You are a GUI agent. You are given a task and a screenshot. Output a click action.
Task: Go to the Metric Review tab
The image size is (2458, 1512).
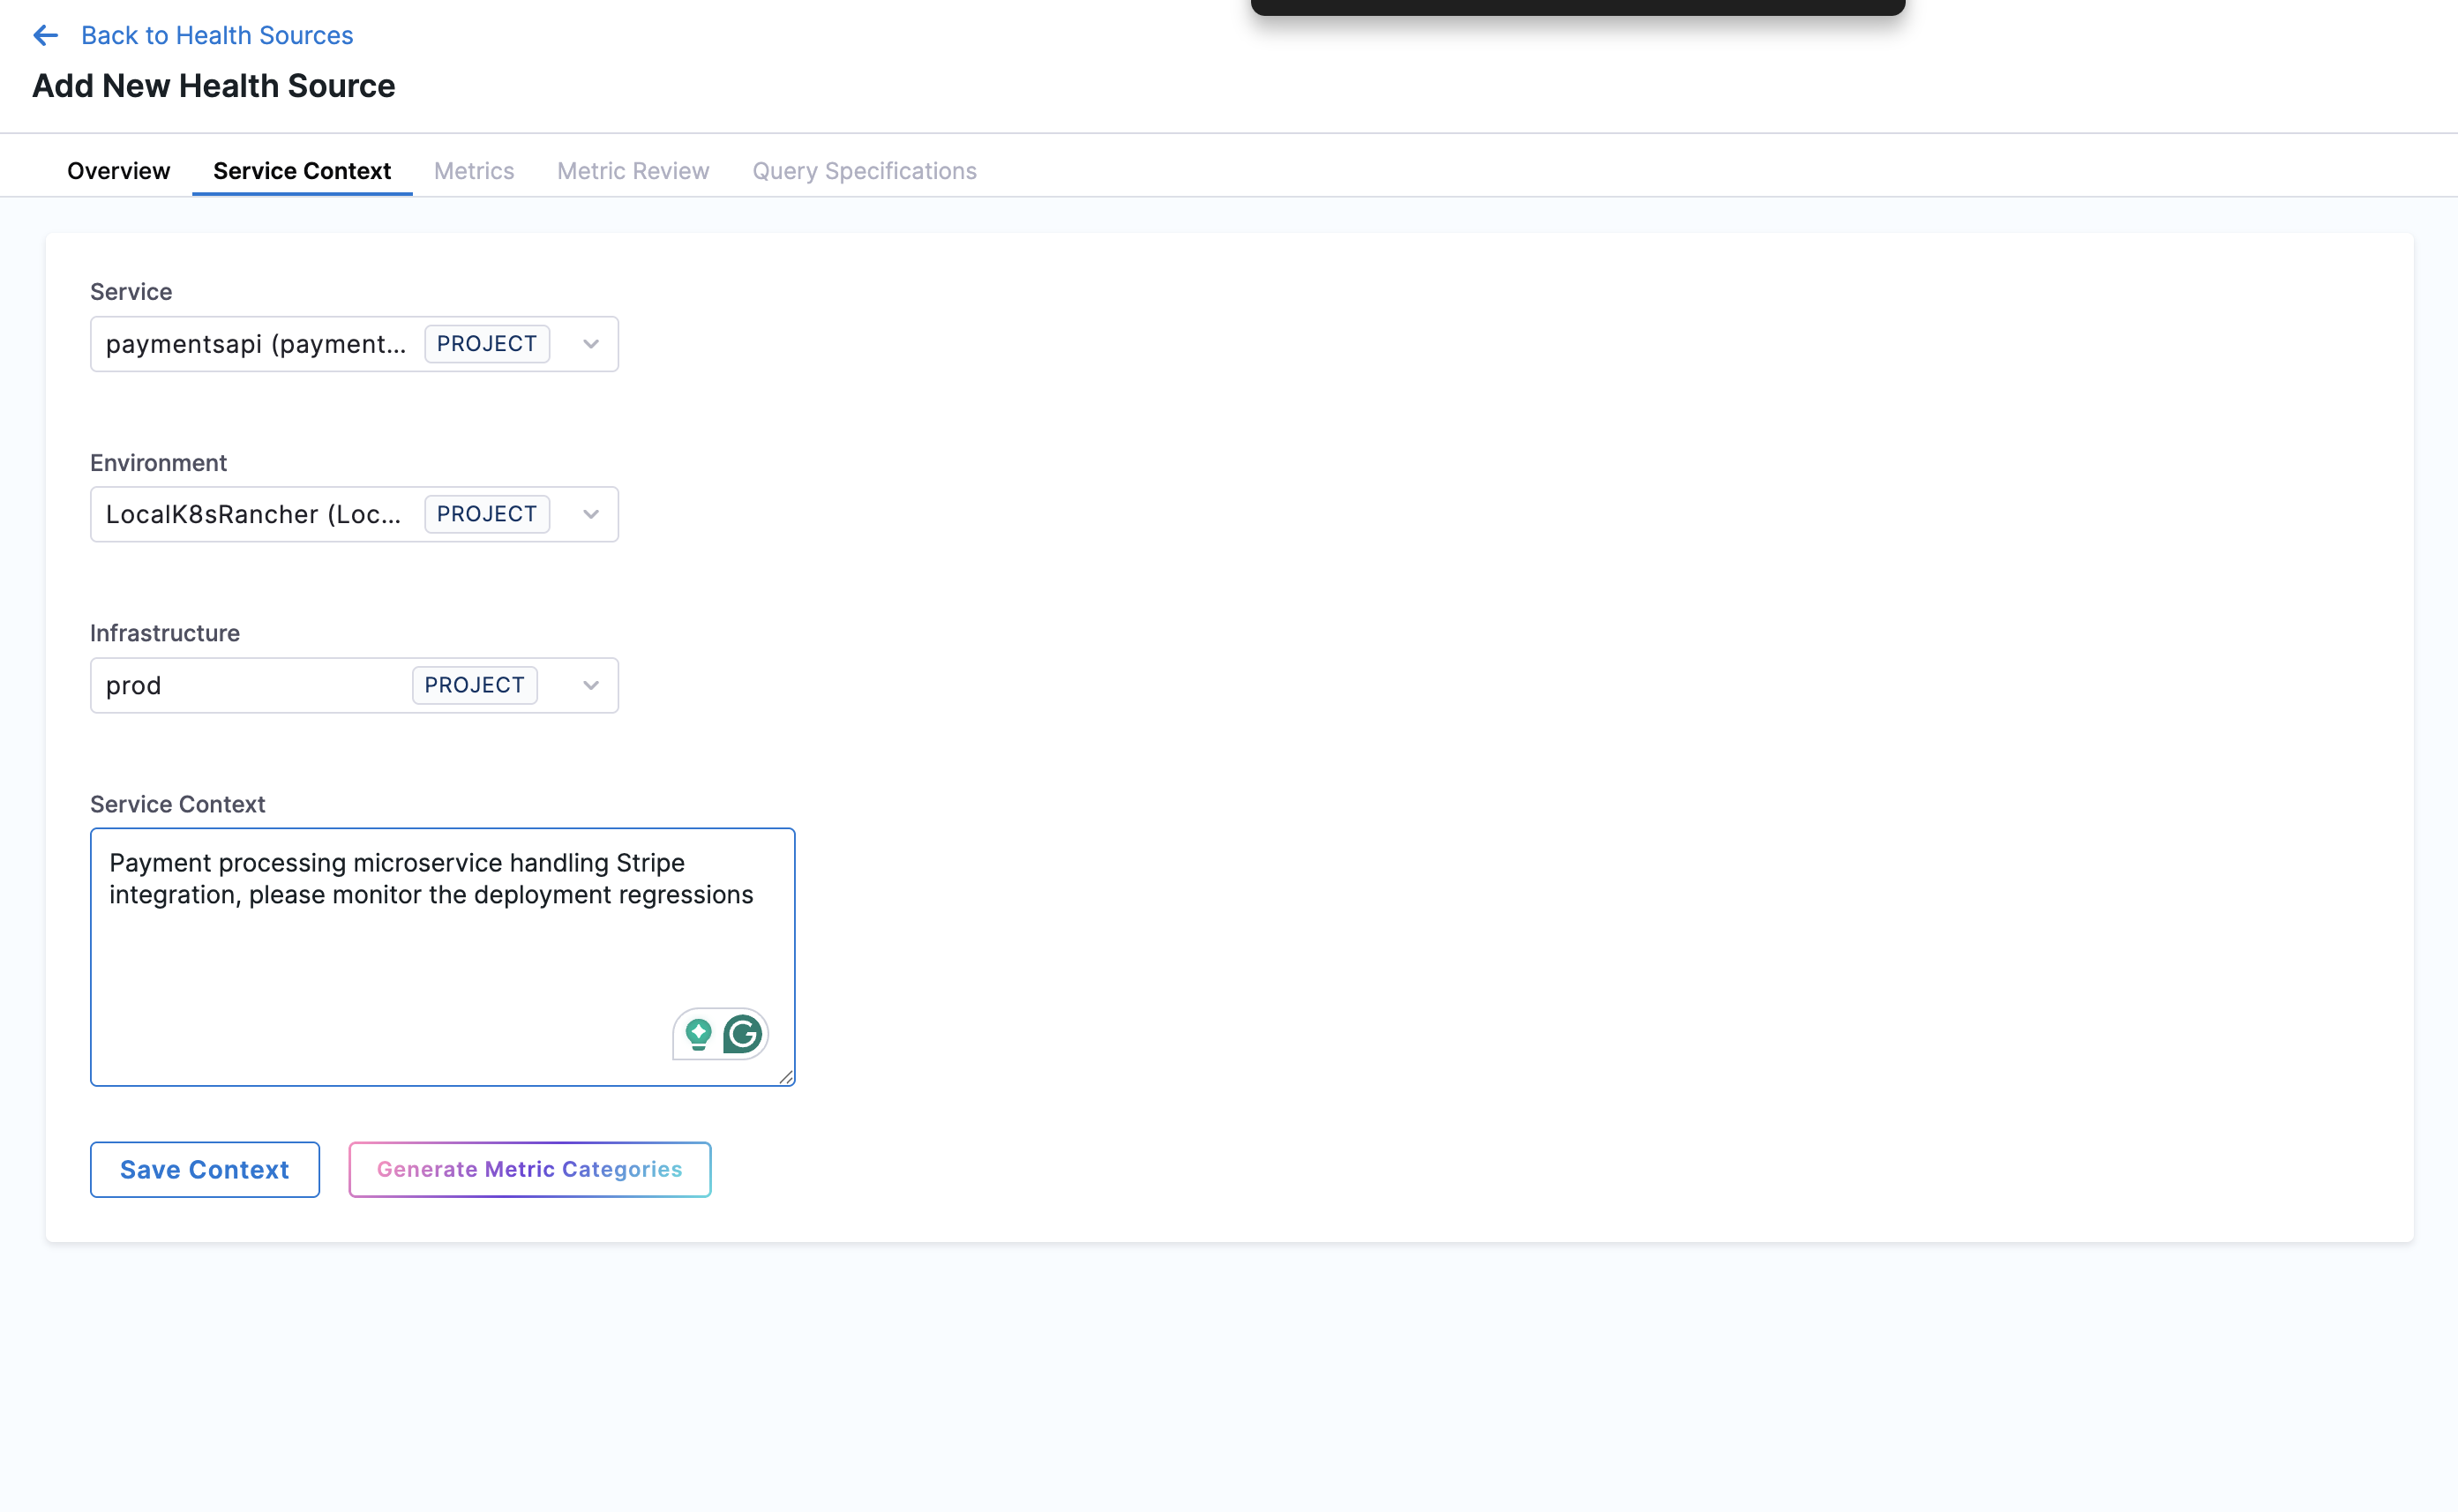pos(633,171)
